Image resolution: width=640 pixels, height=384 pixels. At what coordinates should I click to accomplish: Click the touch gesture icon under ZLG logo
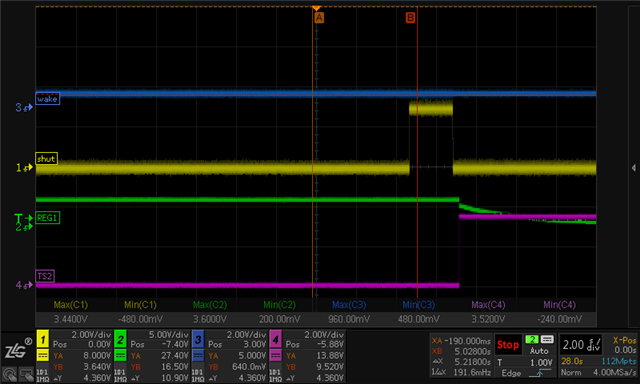9,374
